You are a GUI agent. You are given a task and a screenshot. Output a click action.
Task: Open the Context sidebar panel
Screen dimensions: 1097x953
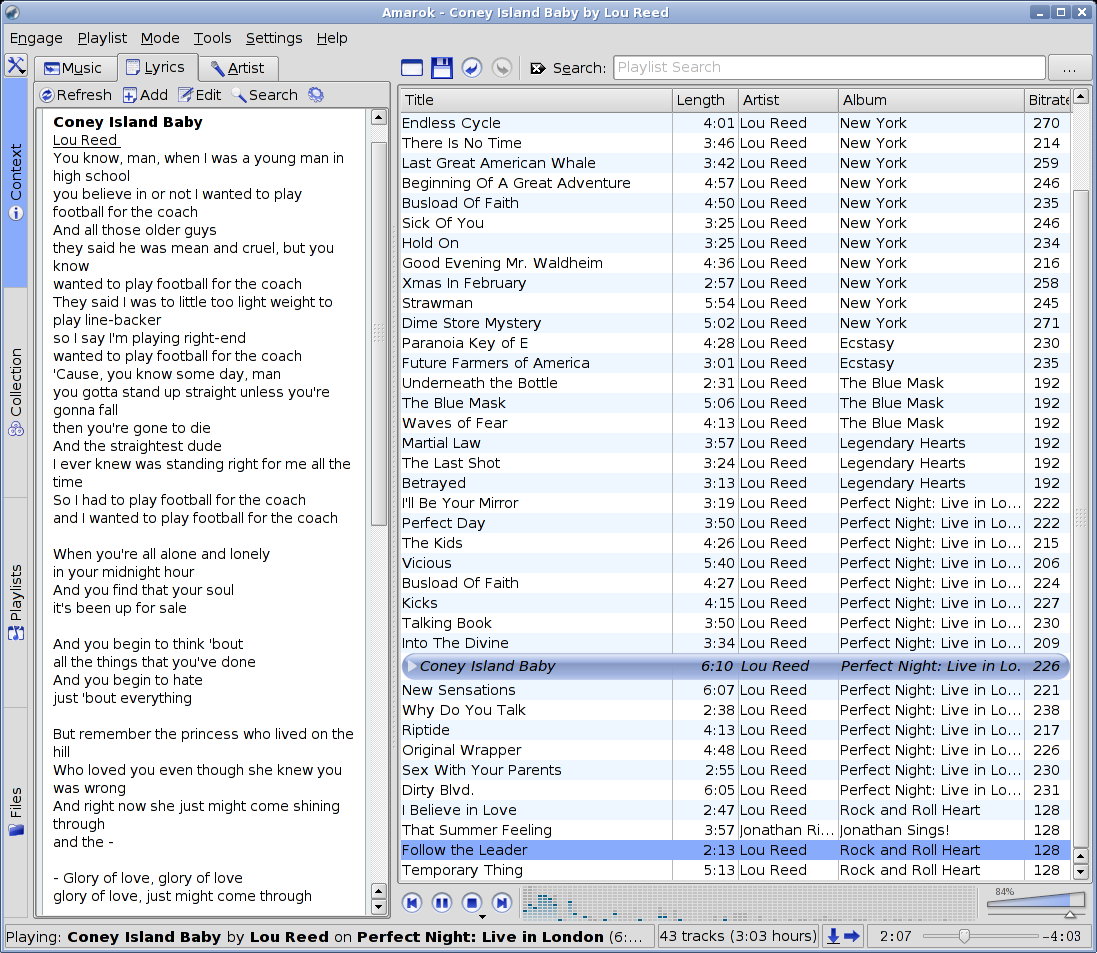pos(15,182)
